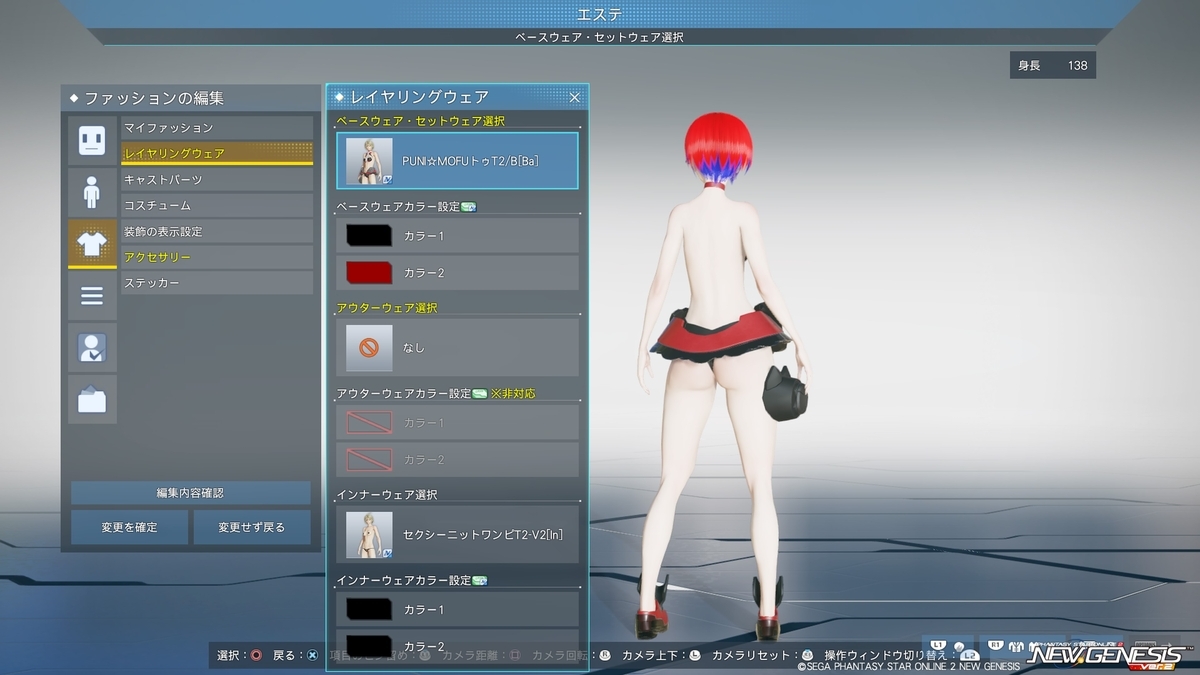Click the ベースウェアカラー設定 heading
This screenshot has width=1200, height=675.
tap(398, 207)
